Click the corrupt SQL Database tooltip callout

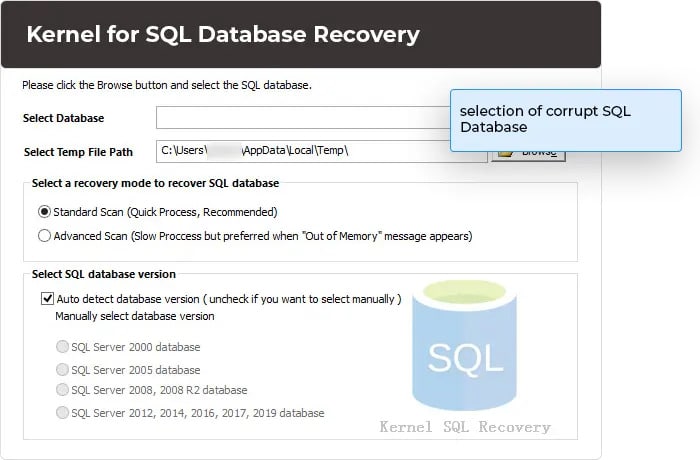coord(566,120)
